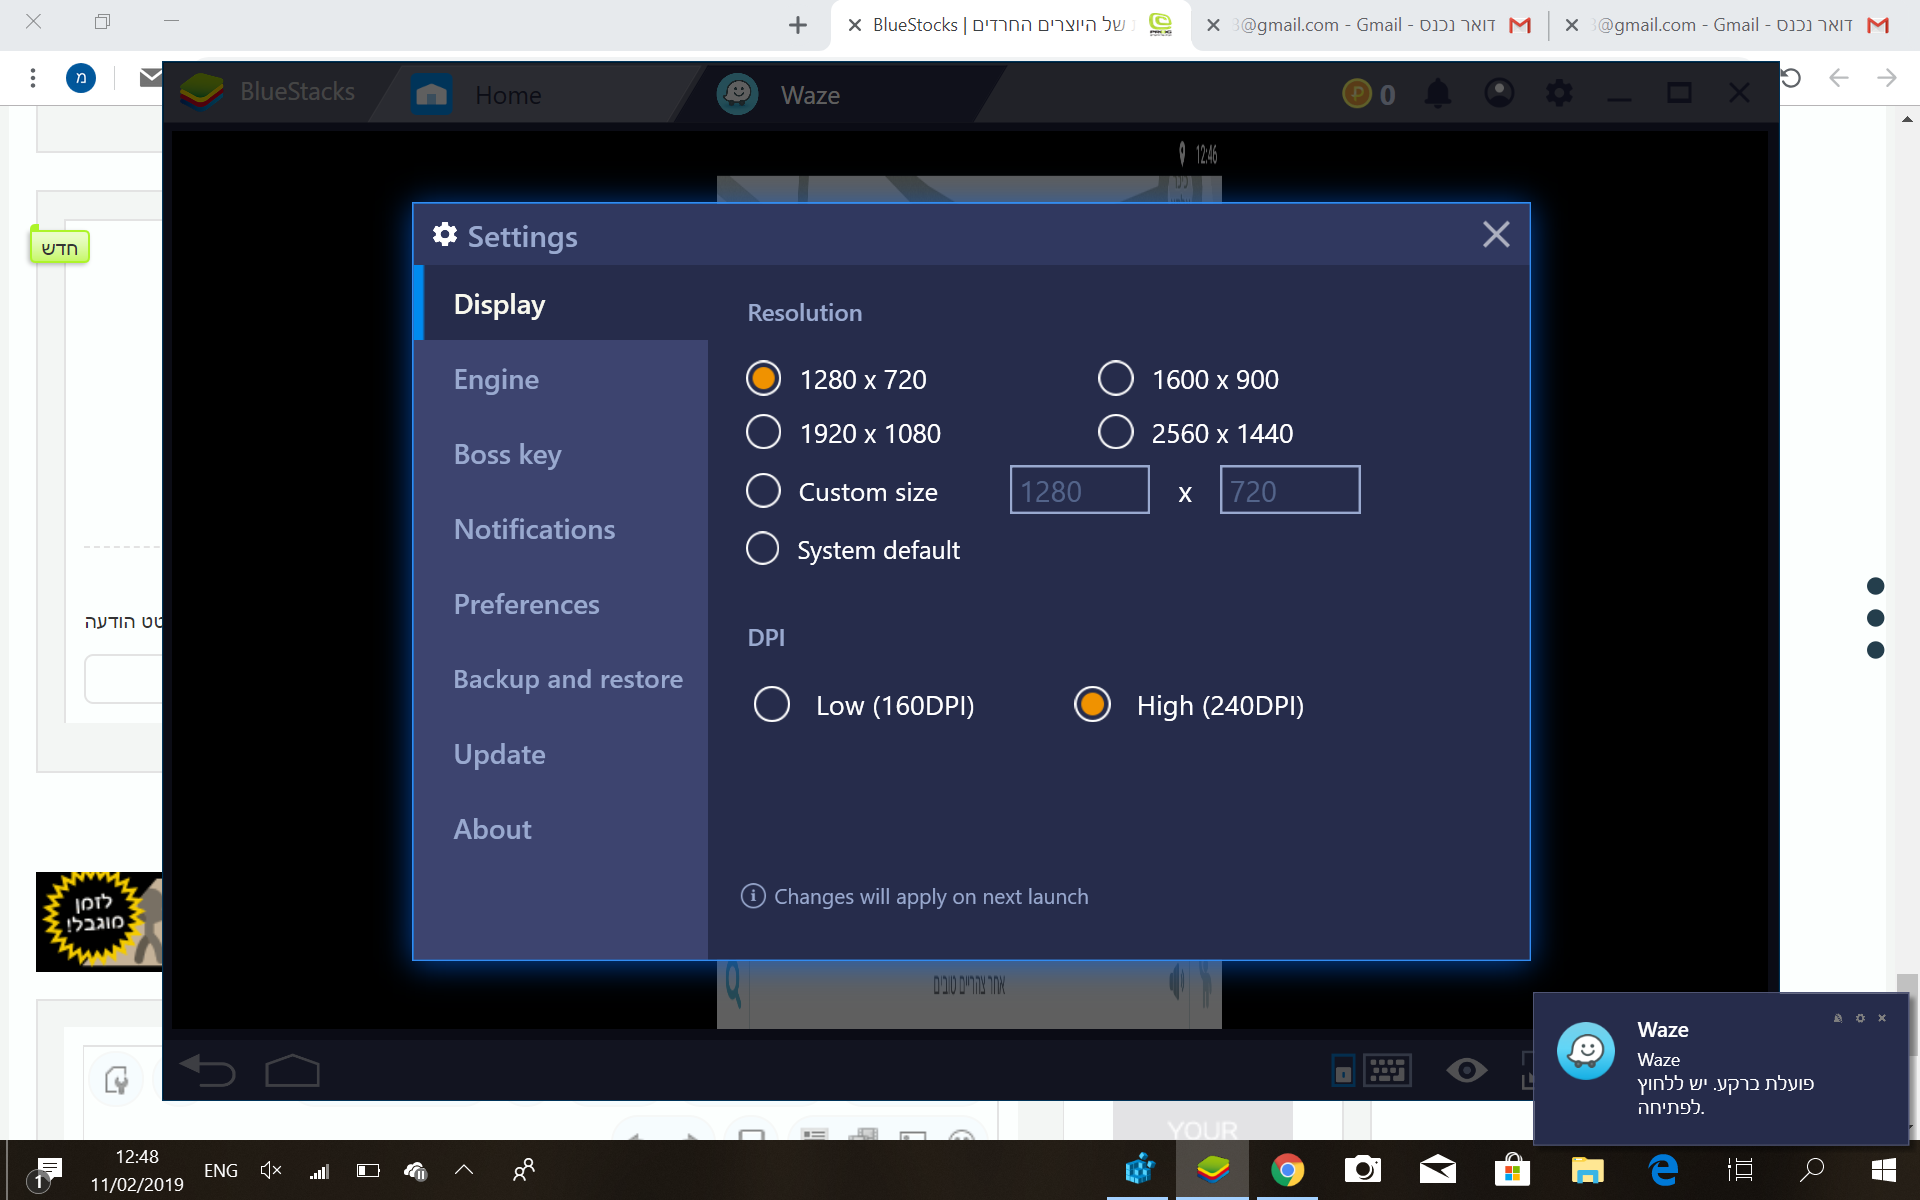Open the browser profile avatar

[81, 78]
